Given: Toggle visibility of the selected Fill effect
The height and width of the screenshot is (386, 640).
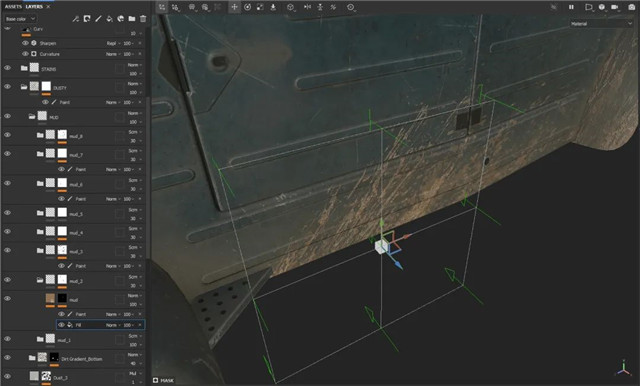Looking at the screenshot, I should pos(61,325).
